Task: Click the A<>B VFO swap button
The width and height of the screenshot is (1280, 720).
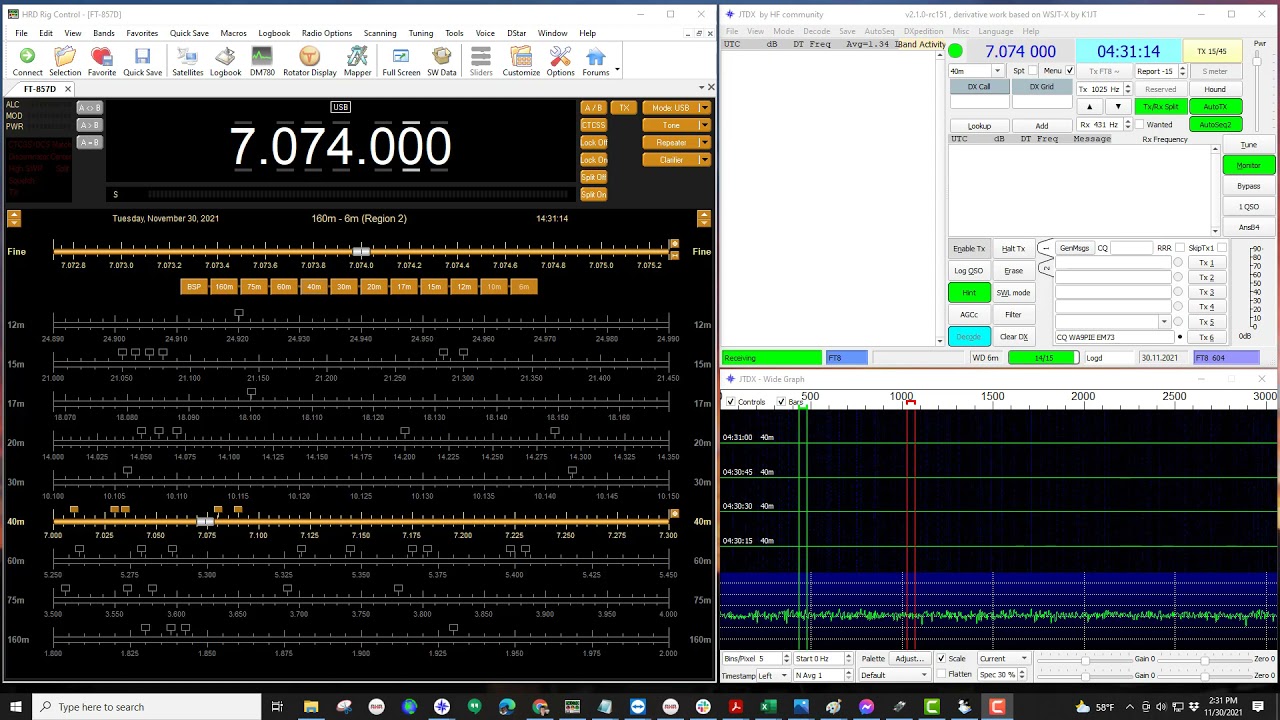Action: (89, 108)
